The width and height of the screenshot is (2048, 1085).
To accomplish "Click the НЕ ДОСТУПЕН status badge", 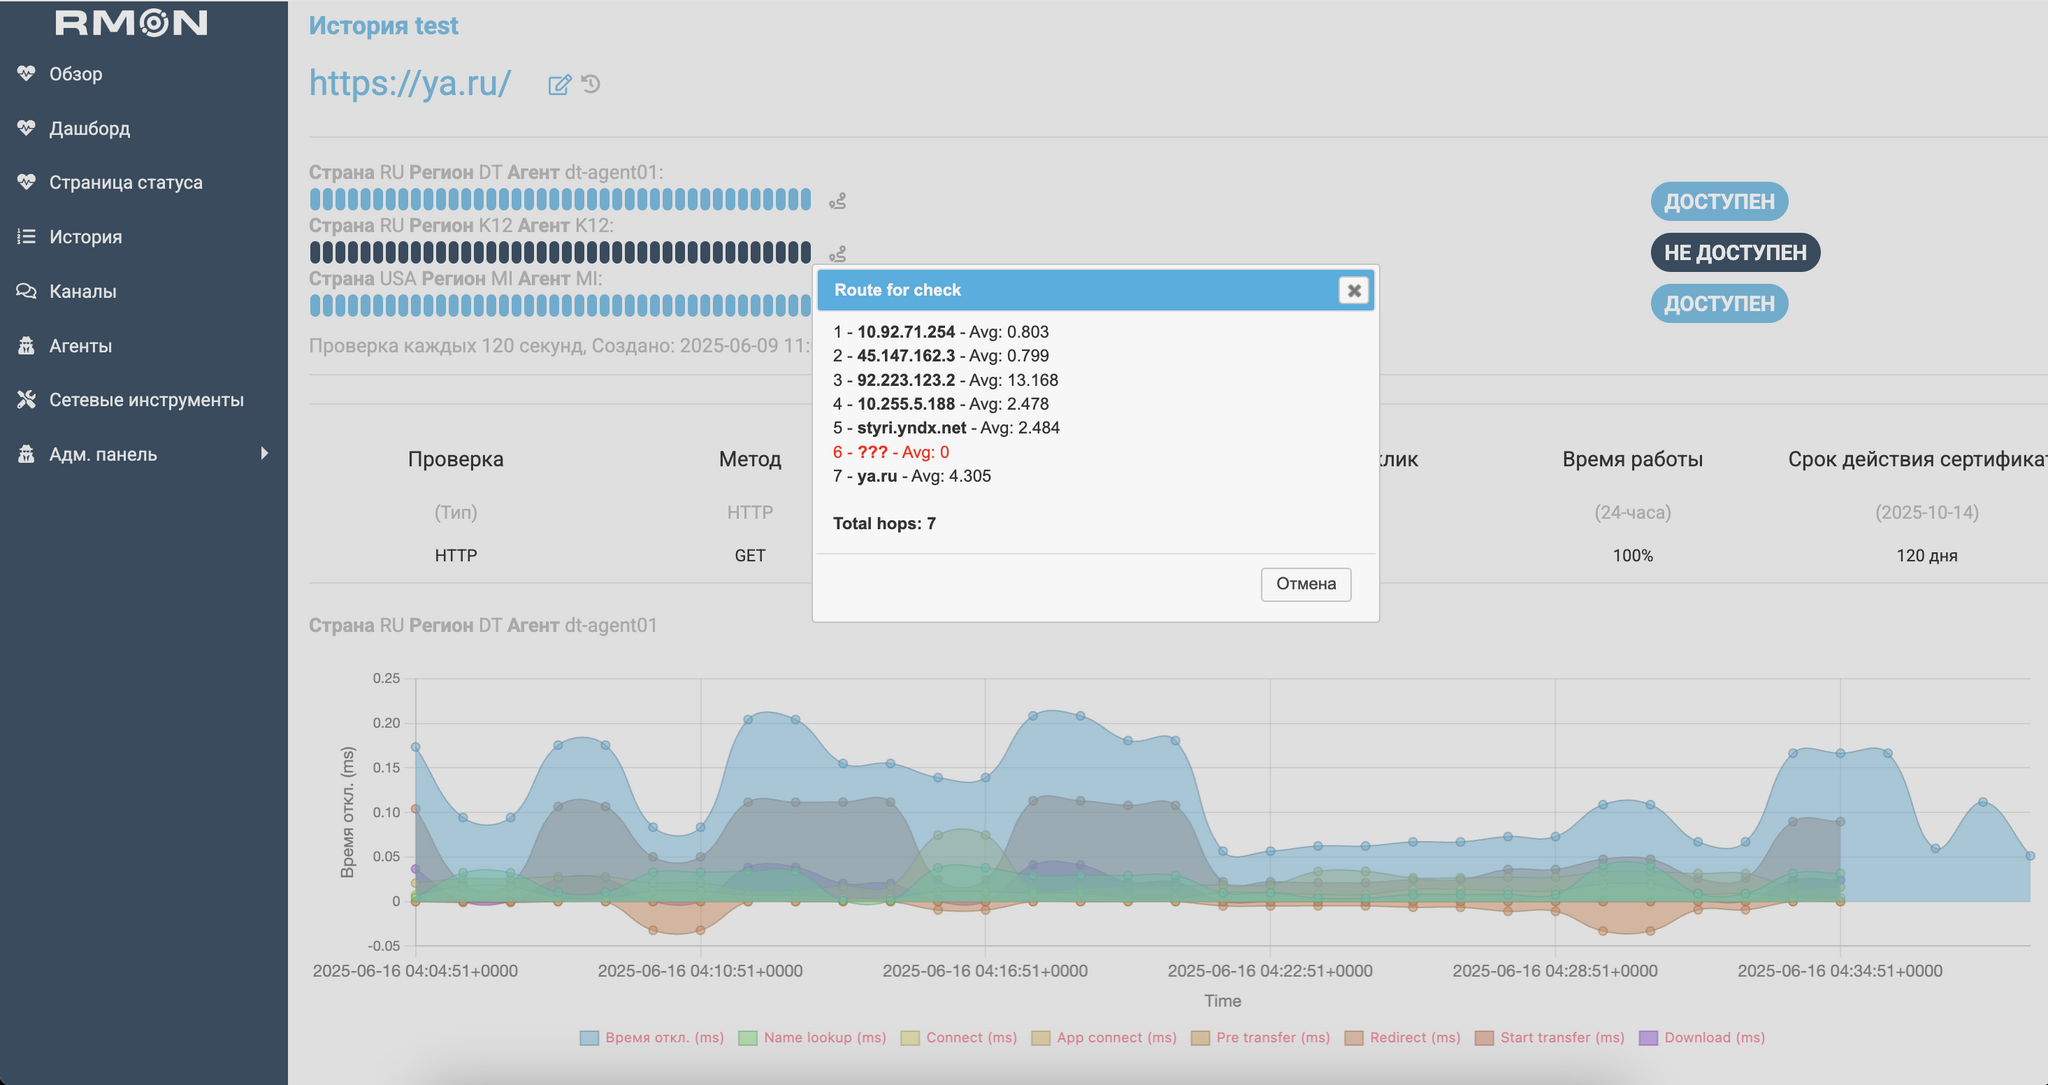I will [x=1734, y=253].
